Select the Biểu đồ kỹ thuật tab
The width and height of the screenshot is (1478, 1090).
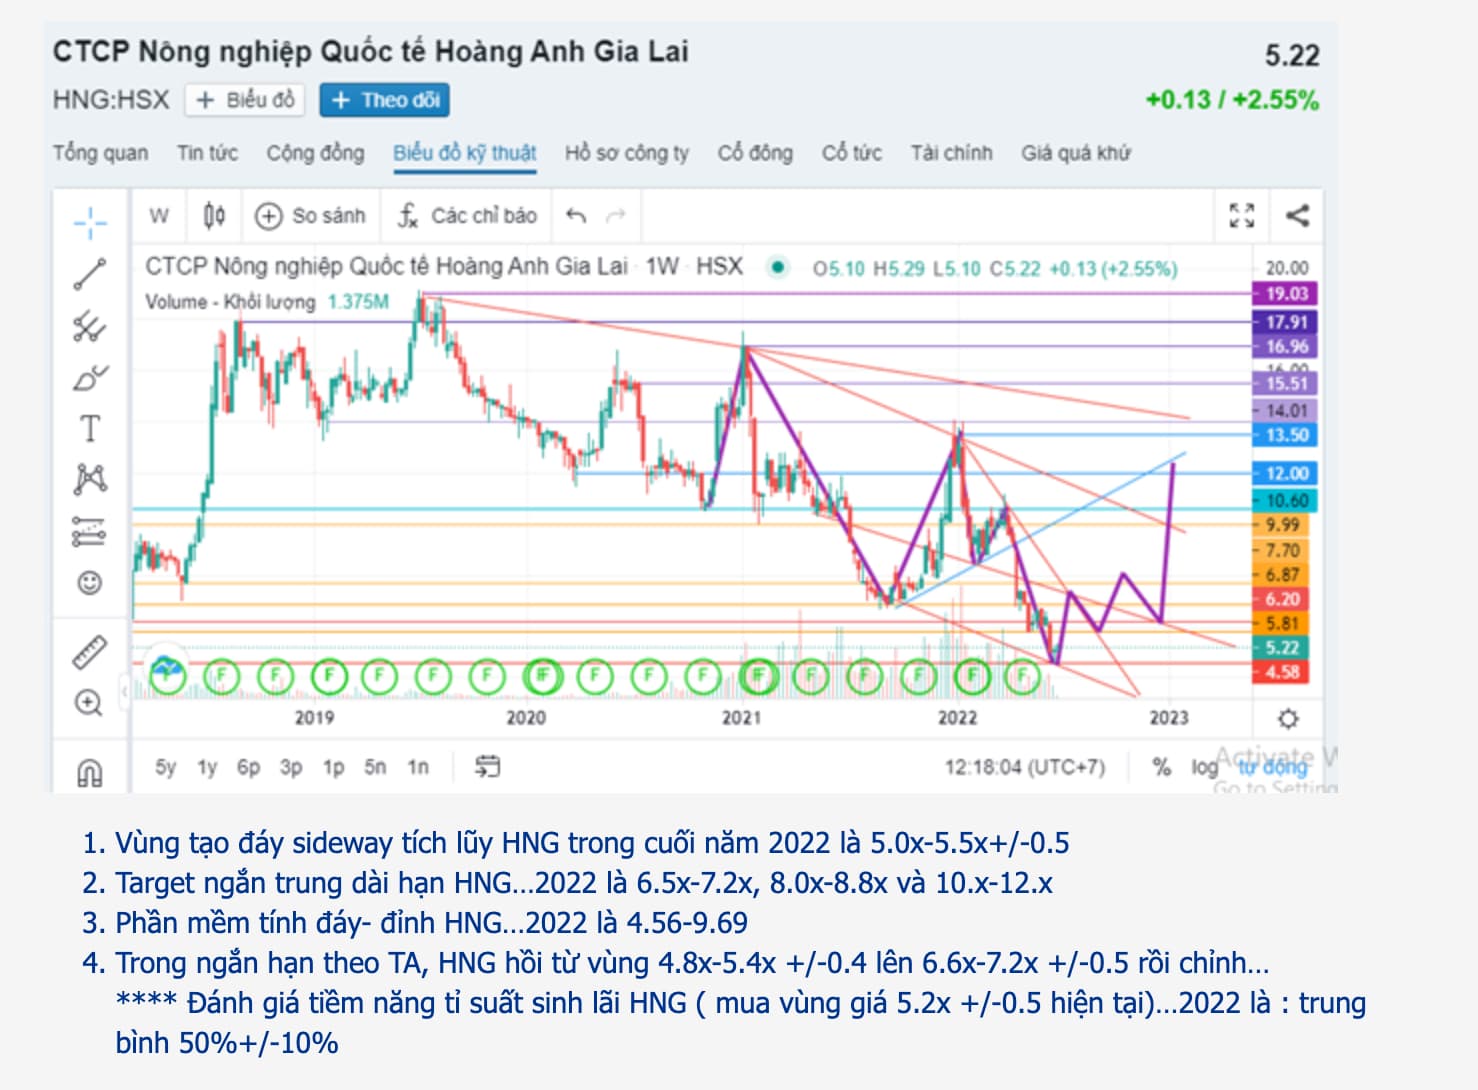click(465, 153)
